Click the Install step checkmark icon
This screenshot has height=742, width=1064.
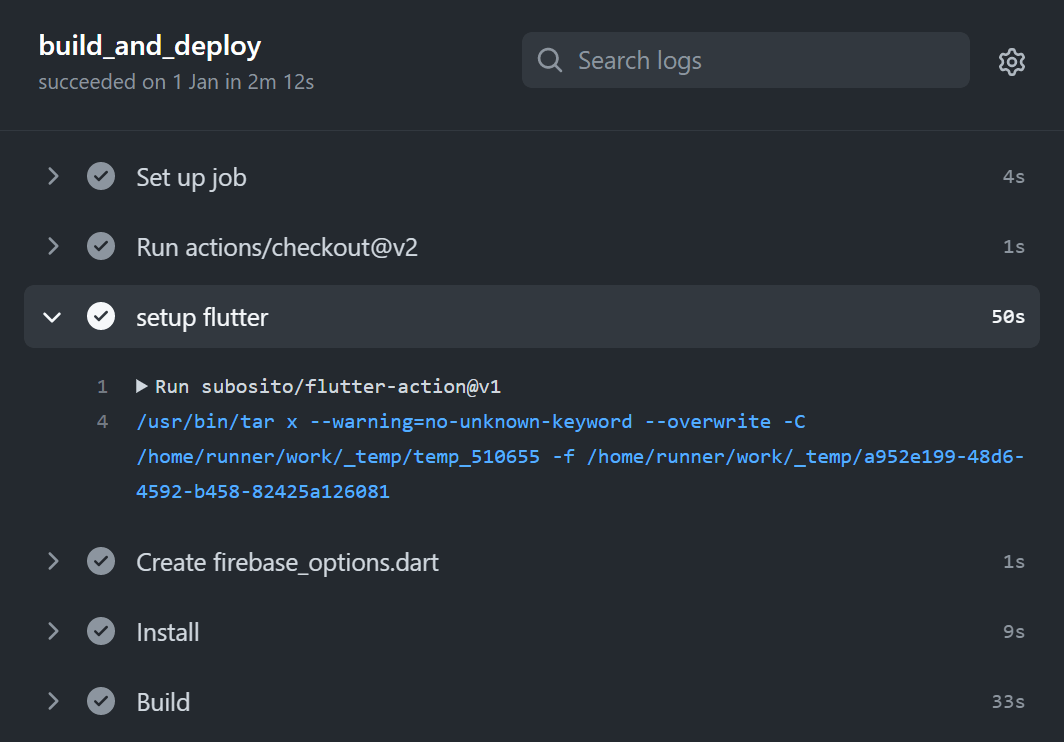(101, 631)
